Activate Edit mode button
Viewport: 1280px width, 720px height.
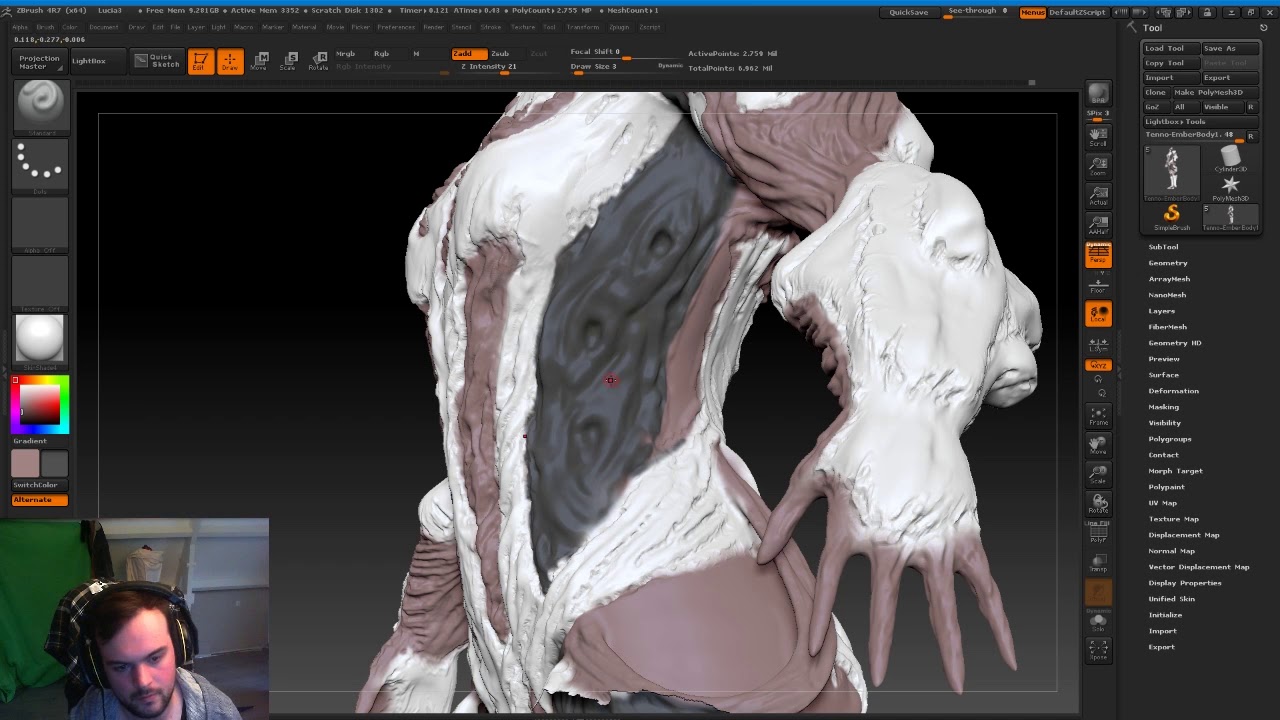pos(200,61)
